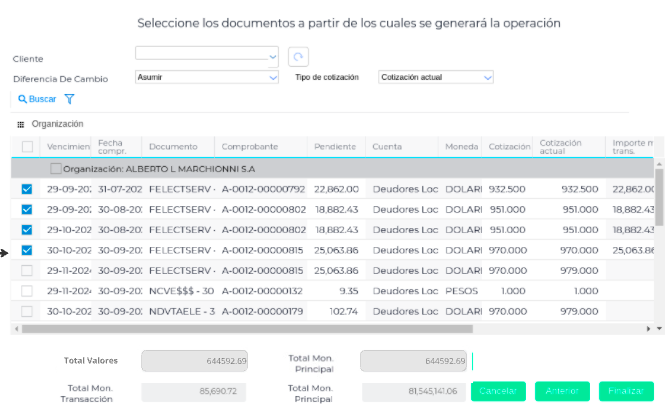Check the NDVTAELE row checkbox

pos(27,311)
